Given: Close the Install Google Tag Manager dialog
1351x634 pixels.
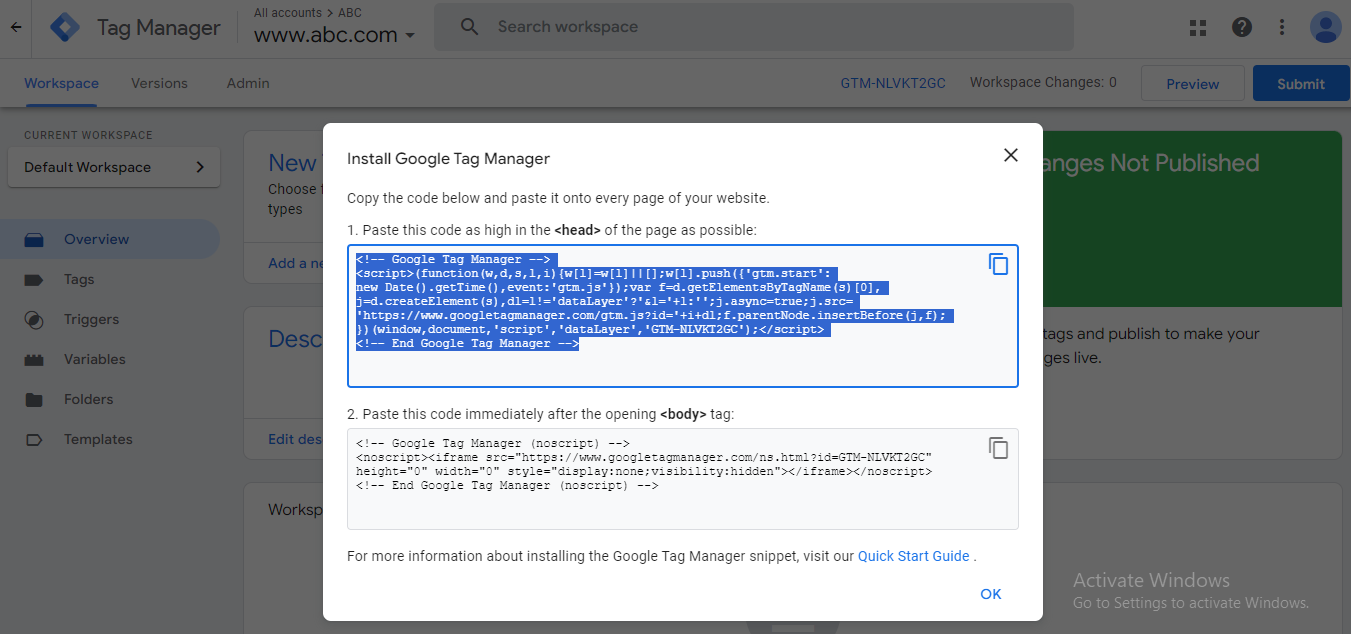Looking at the screenshot, I should click(1011, 155).
